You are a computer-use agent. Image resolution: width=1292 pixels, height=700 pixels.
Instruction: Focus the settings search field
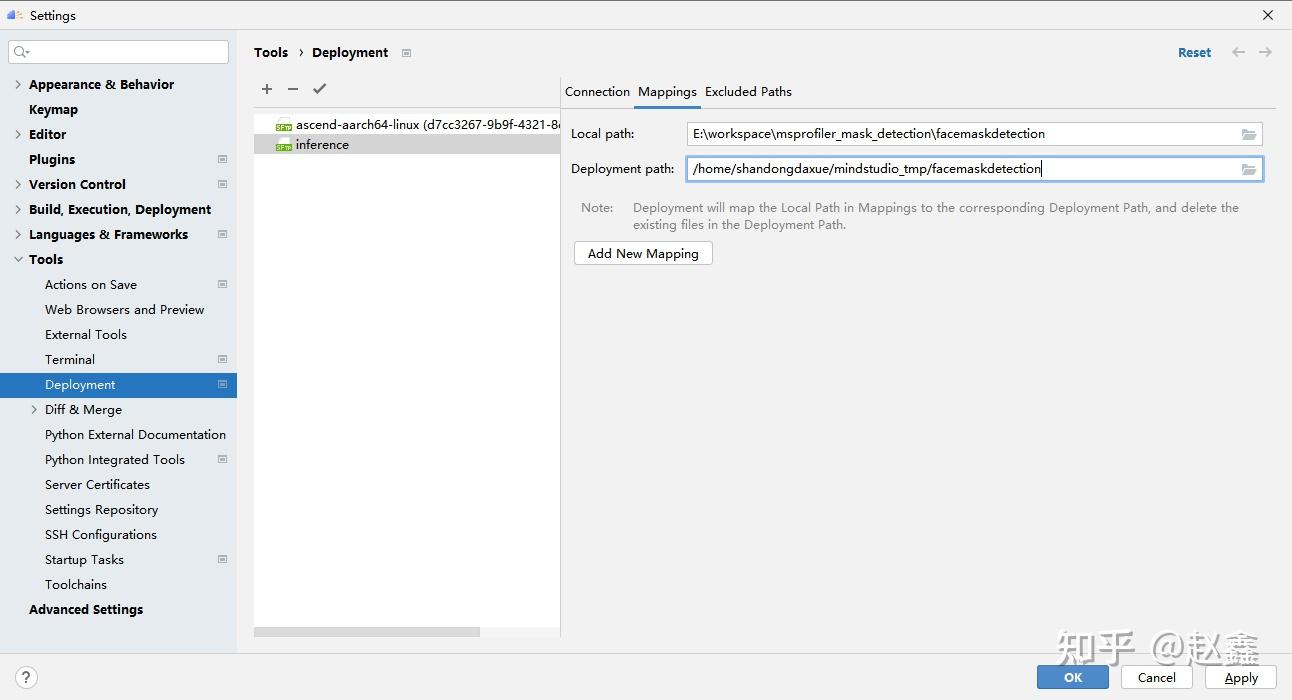coord(119,52)
